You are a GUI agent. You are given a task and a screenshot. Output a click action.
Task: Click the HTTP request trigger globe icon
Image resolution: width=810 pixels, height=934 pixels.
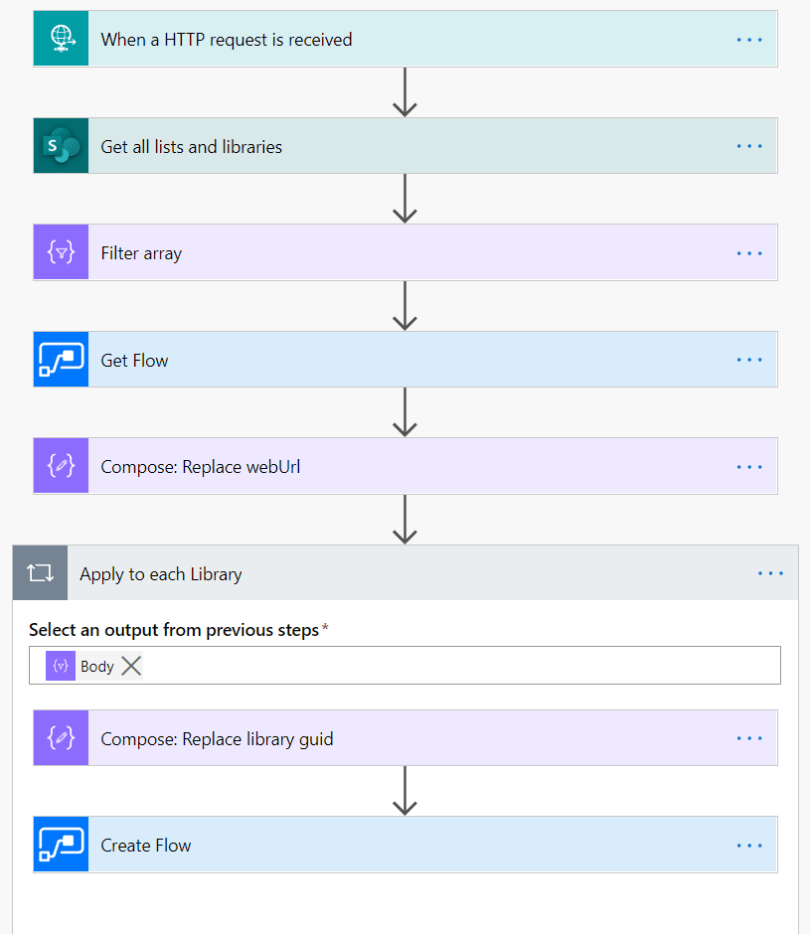pyautogui.click(x=61, y=40)
